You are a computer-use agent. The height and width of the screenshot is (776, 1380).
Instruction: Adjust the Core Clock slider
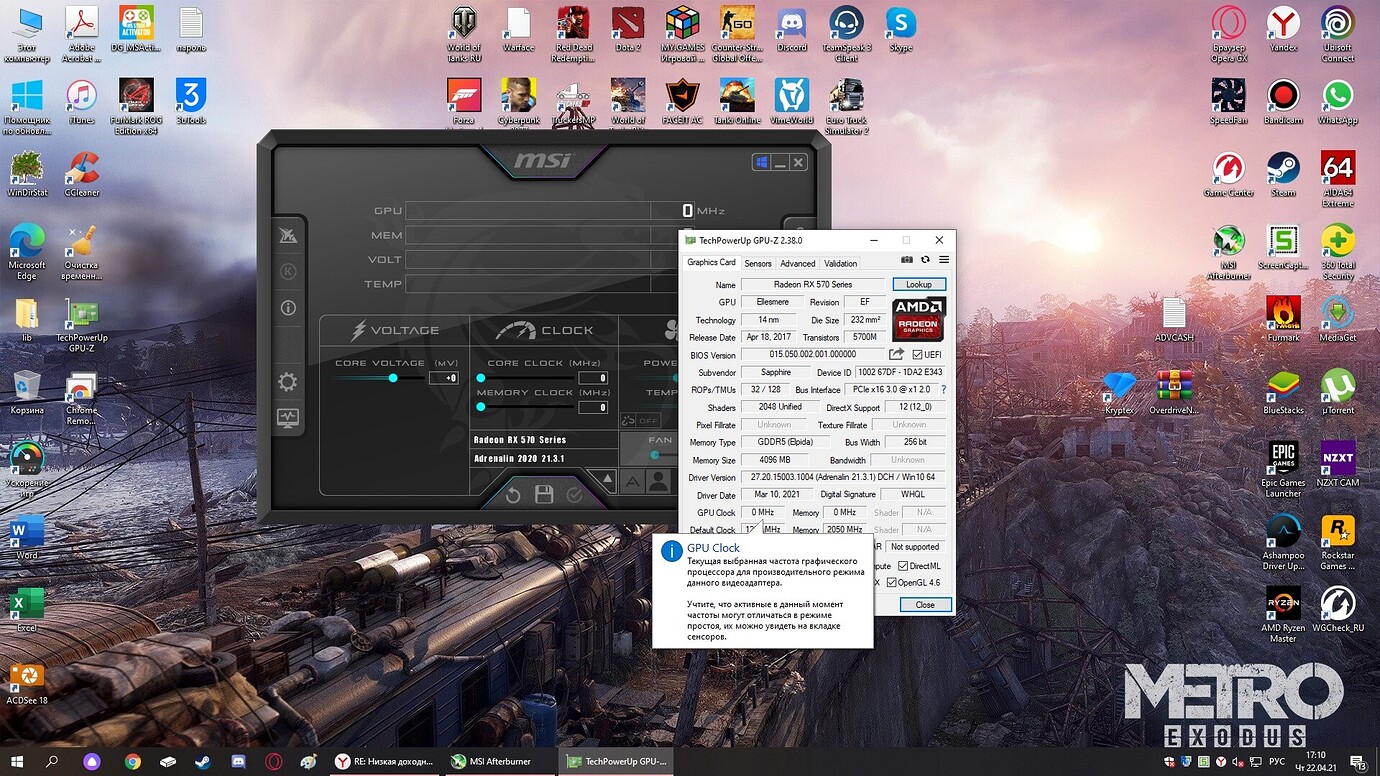coord(481,378)
